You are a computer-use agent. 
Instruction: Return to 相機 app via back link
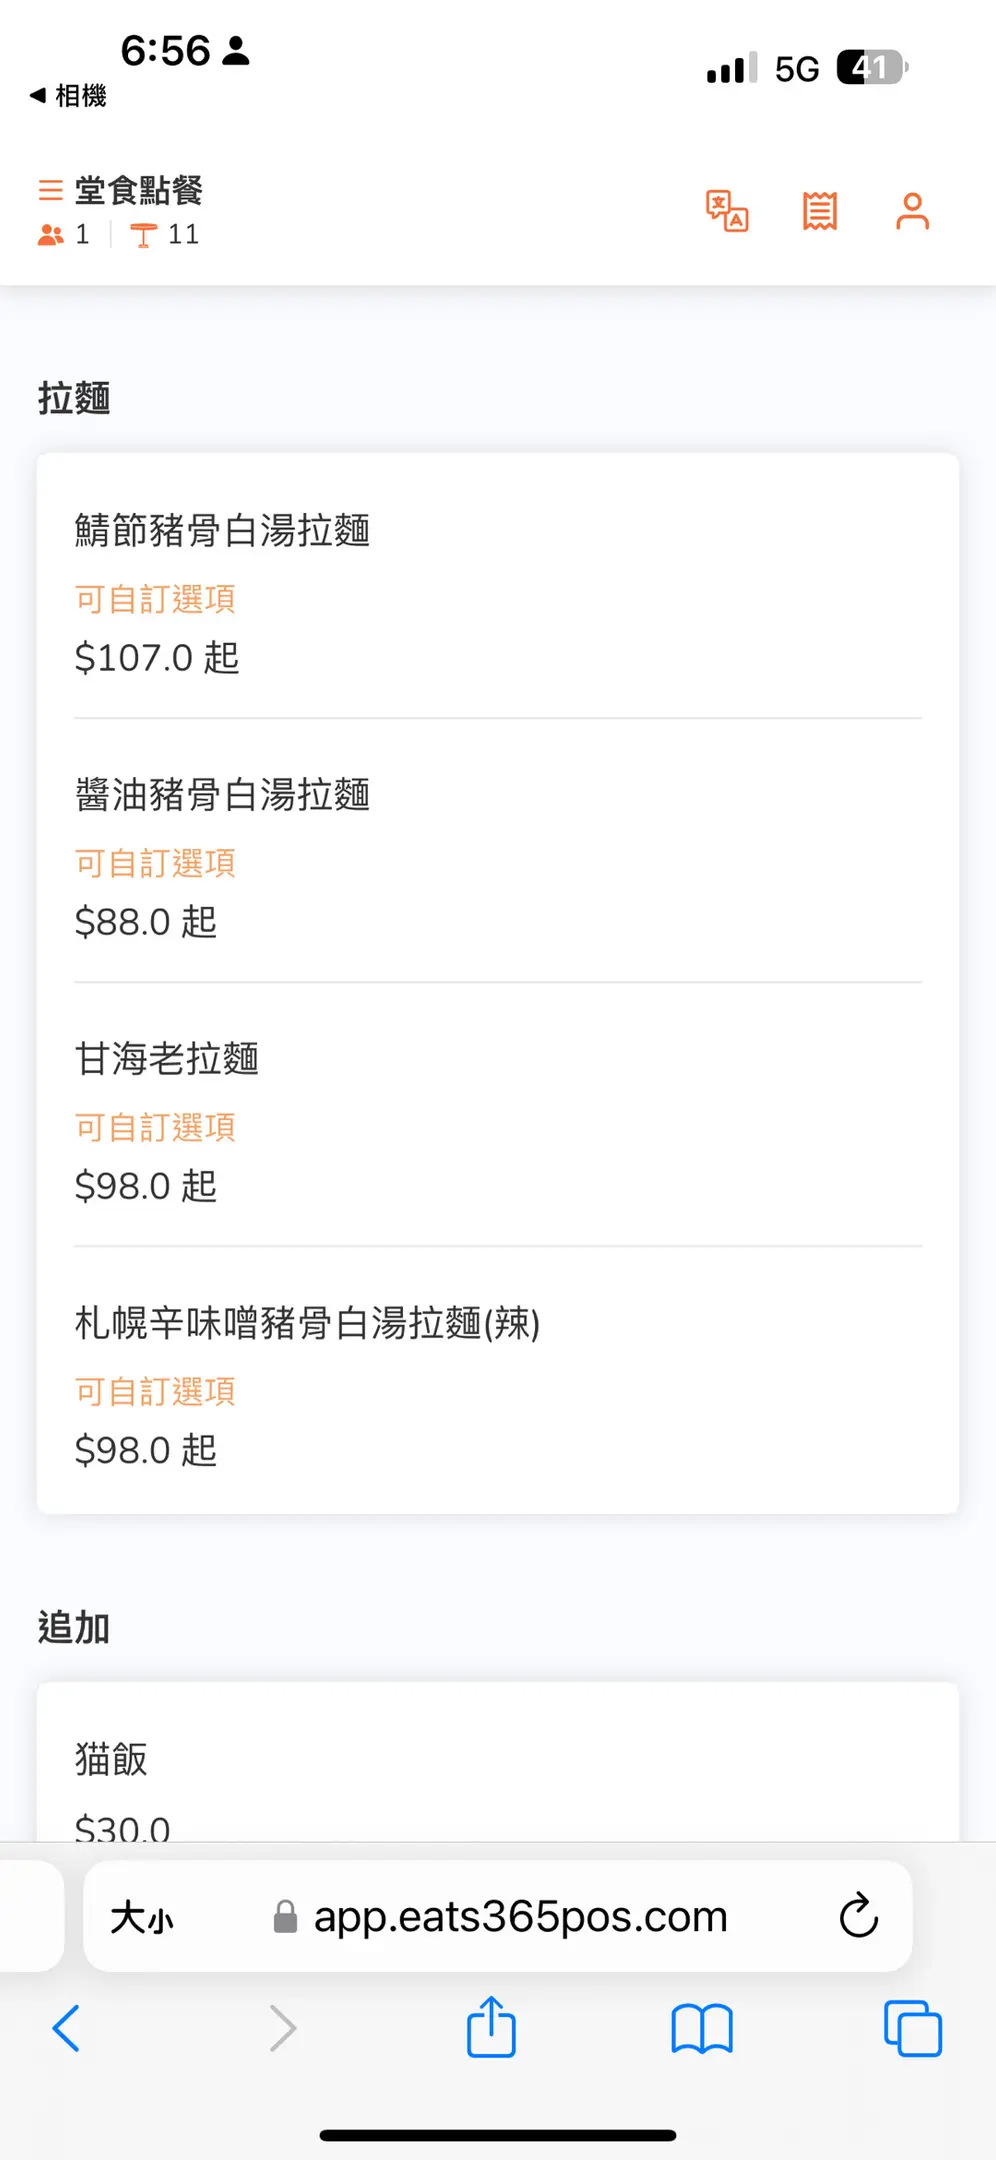(x=68, y=96)
